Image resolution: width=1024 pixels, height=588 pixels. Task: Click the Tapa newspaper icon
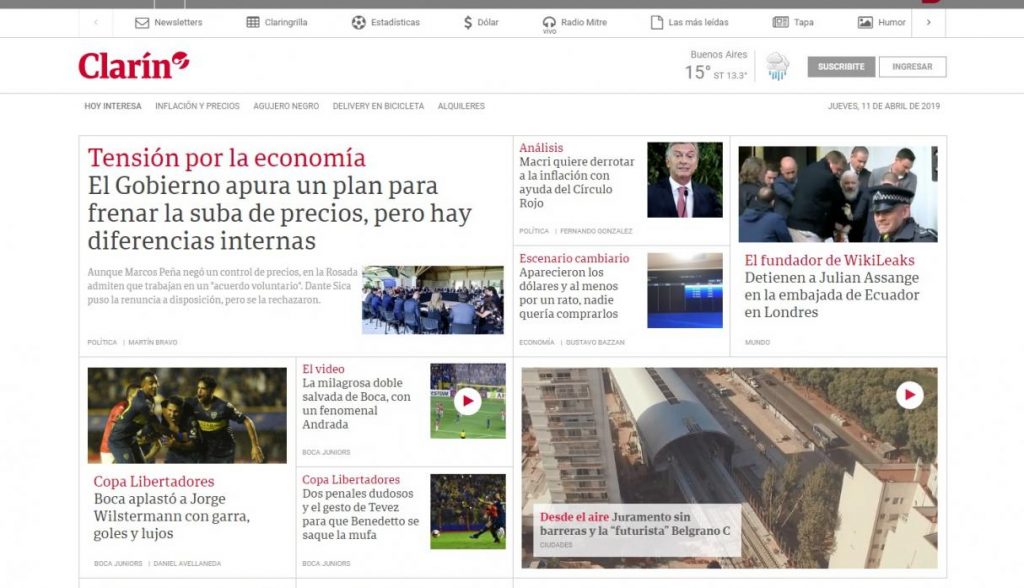[x=780, y=22]
